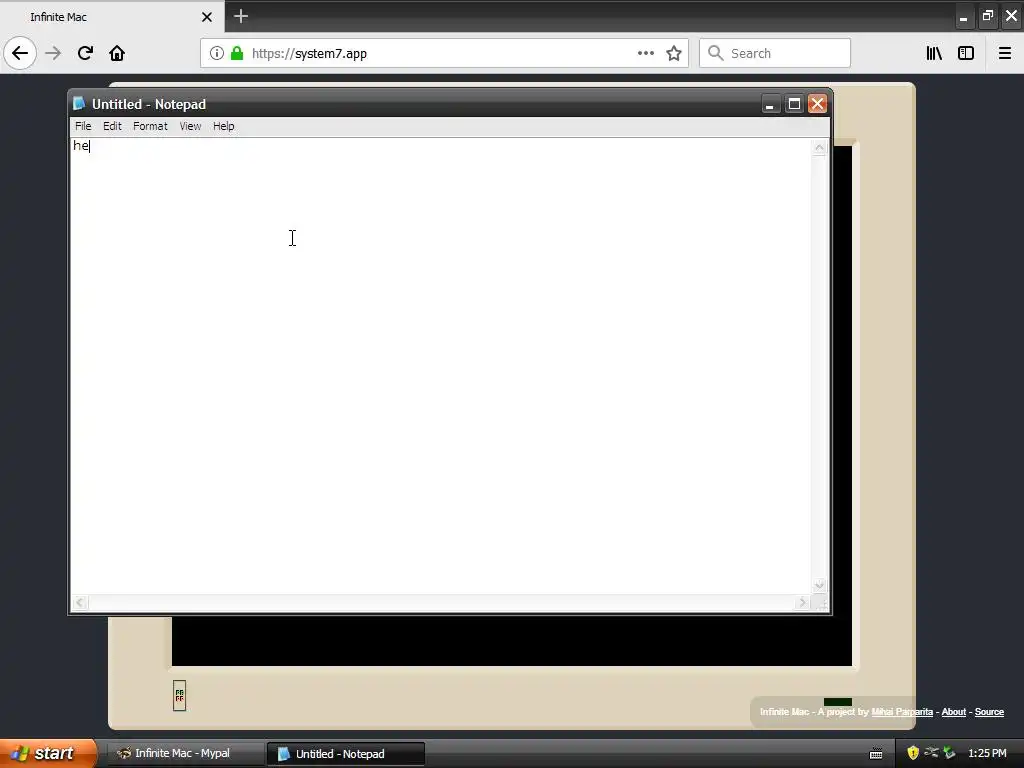
Task: Go back in the browser
Action: coord(20,53)
